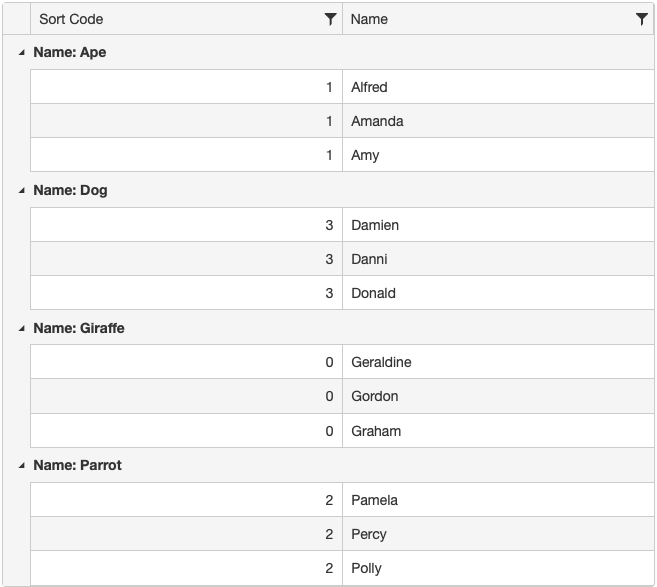The width and height of the screenshot is (657, 587).
Task: Collapse the Name: Parrot group
Action: click(x=22, y=465)
